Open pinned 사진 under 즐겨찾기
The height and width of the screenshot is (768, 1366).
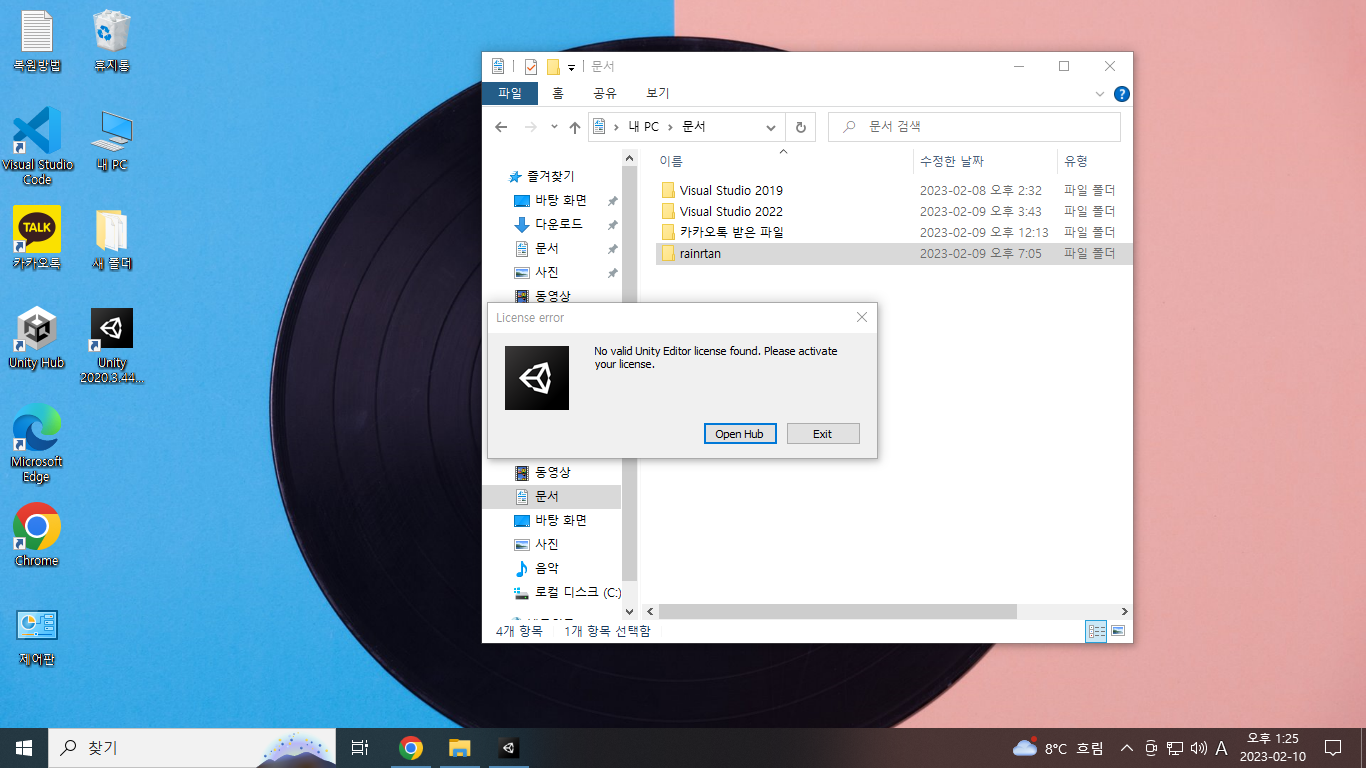(x=547, y=272)
